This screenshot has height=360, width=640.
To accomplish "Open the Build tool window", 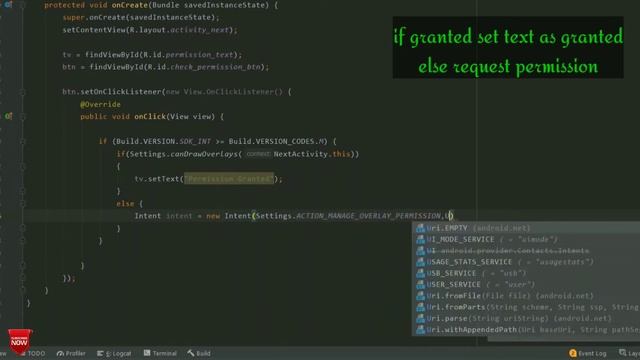I will 199,353.
